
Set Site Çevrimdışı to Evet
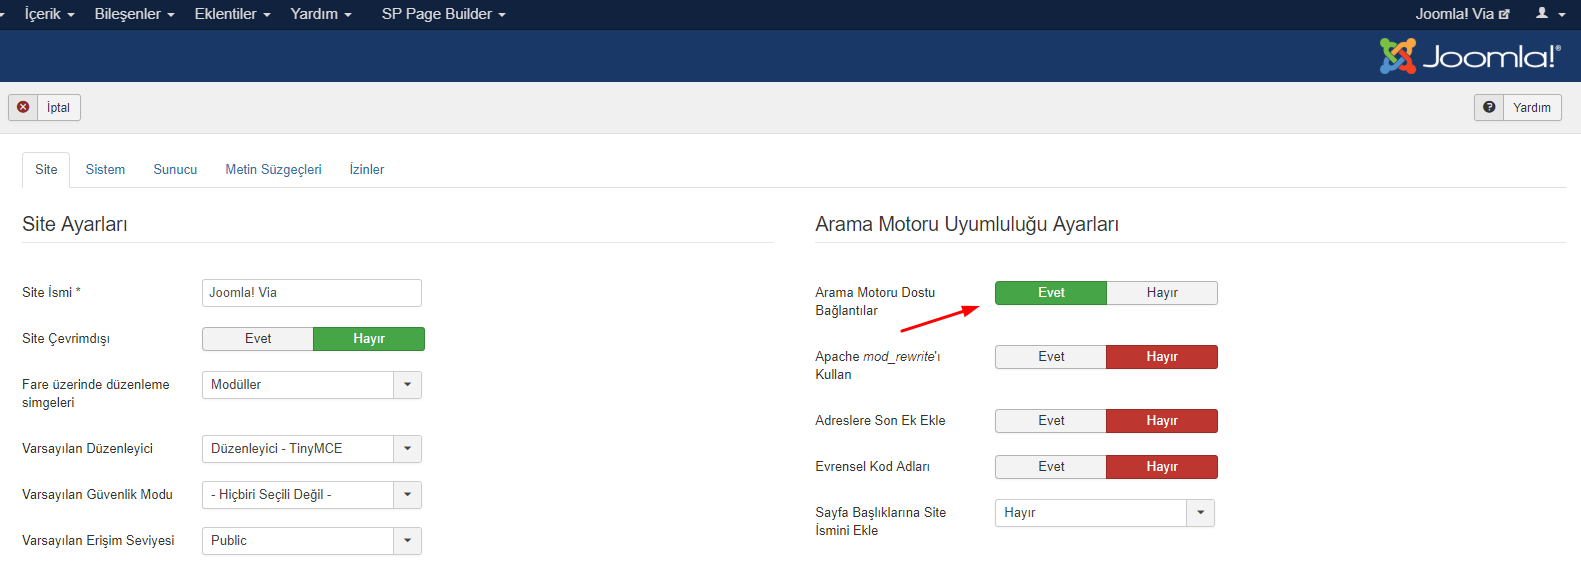(258, 339)
